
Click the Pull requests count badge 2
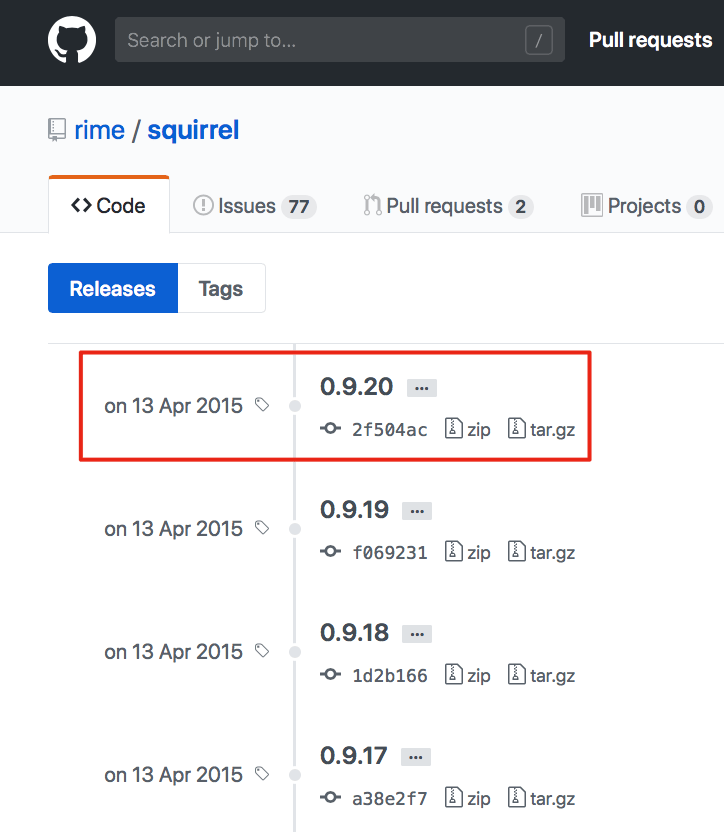(x=521, y=206)
